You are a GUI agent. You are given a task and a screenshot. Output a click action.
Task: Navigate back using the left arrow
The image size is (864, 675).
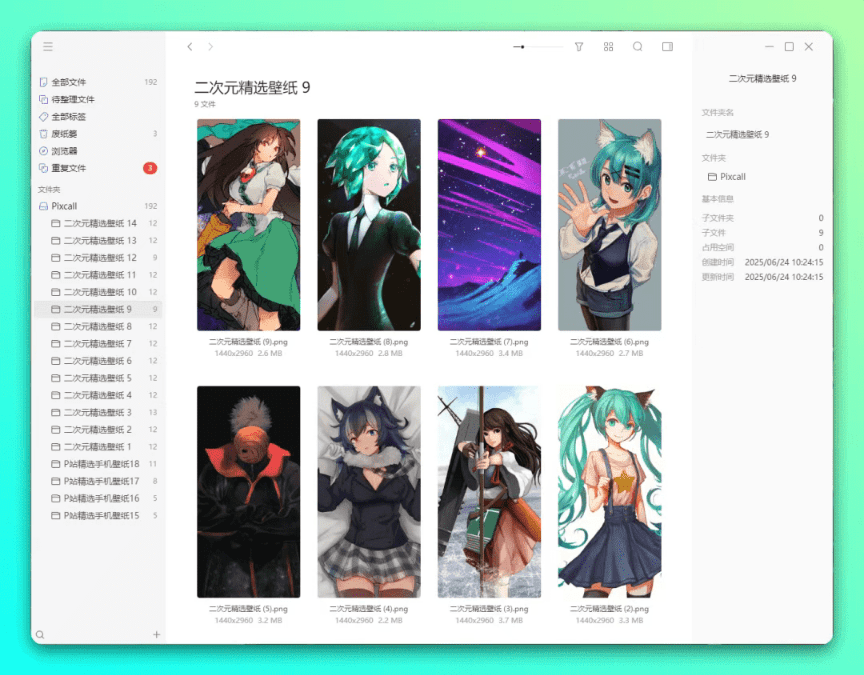189,46
